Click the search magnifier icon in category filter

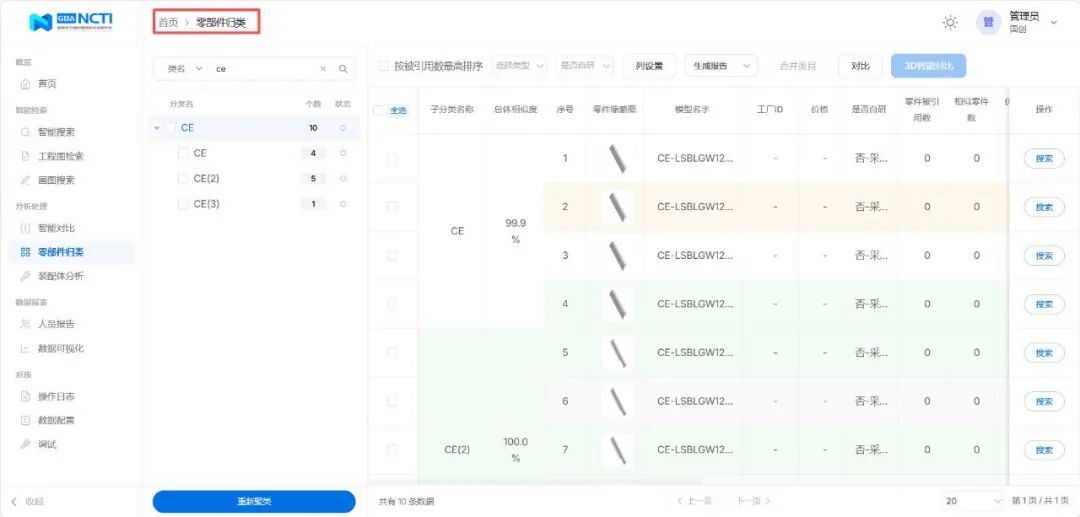tap(343, 69)
